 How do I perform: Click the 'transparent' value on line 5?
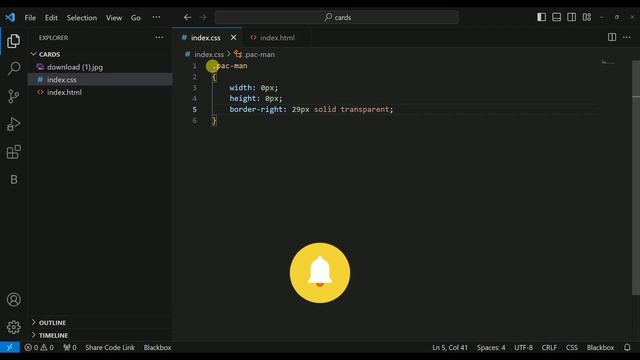(365, 109)
